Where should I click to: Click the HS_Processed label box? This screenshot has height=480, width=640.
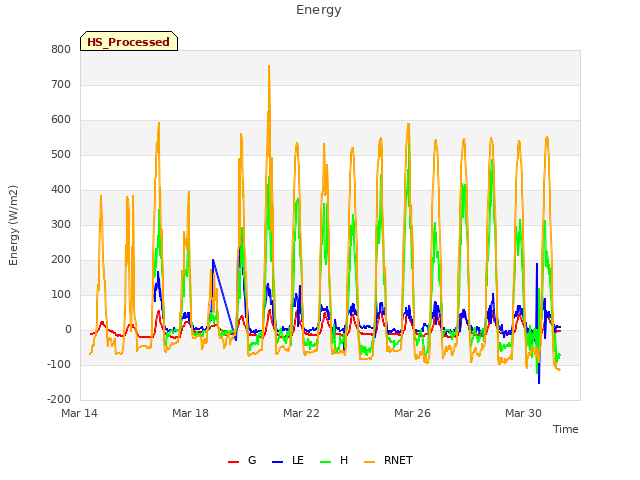[129, 41]
